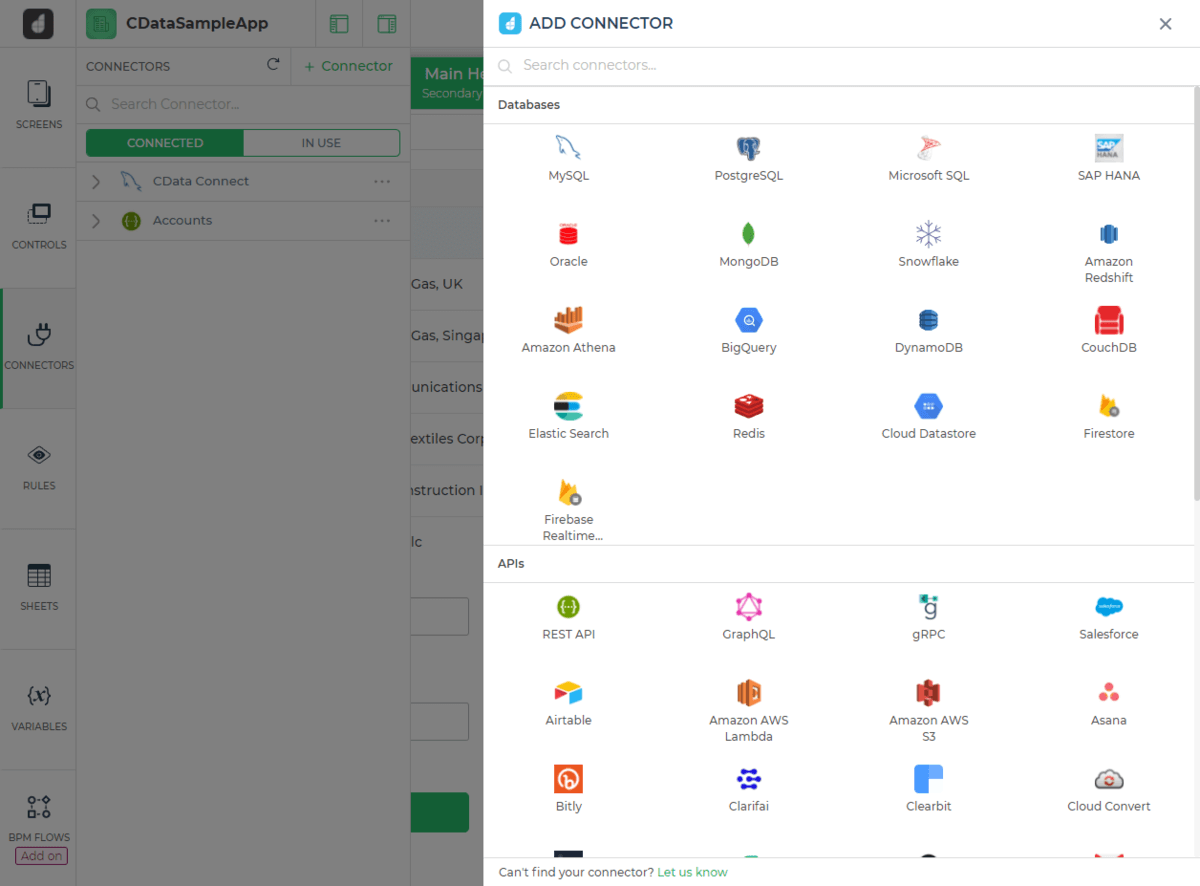
Task: Focus the Search connectors field
Action: pyautogui.click(x=841, y=65)
